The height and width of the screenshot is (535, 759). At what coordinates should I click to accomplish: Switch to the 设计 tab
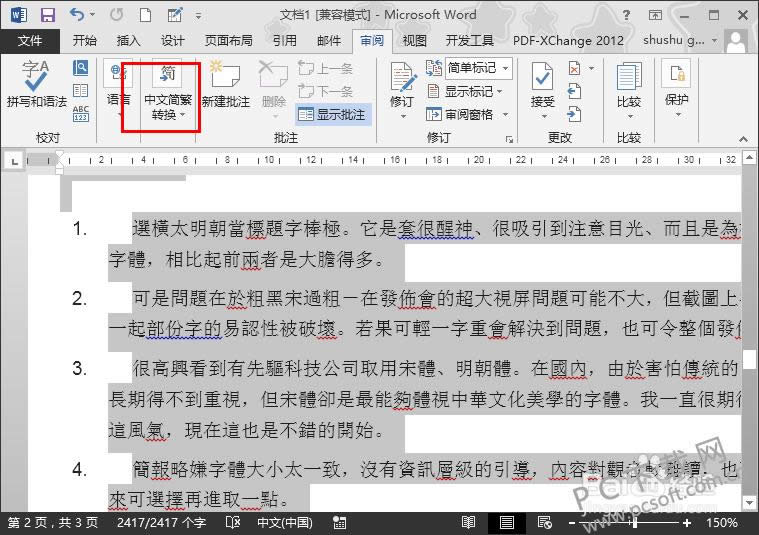coord(172,41)
